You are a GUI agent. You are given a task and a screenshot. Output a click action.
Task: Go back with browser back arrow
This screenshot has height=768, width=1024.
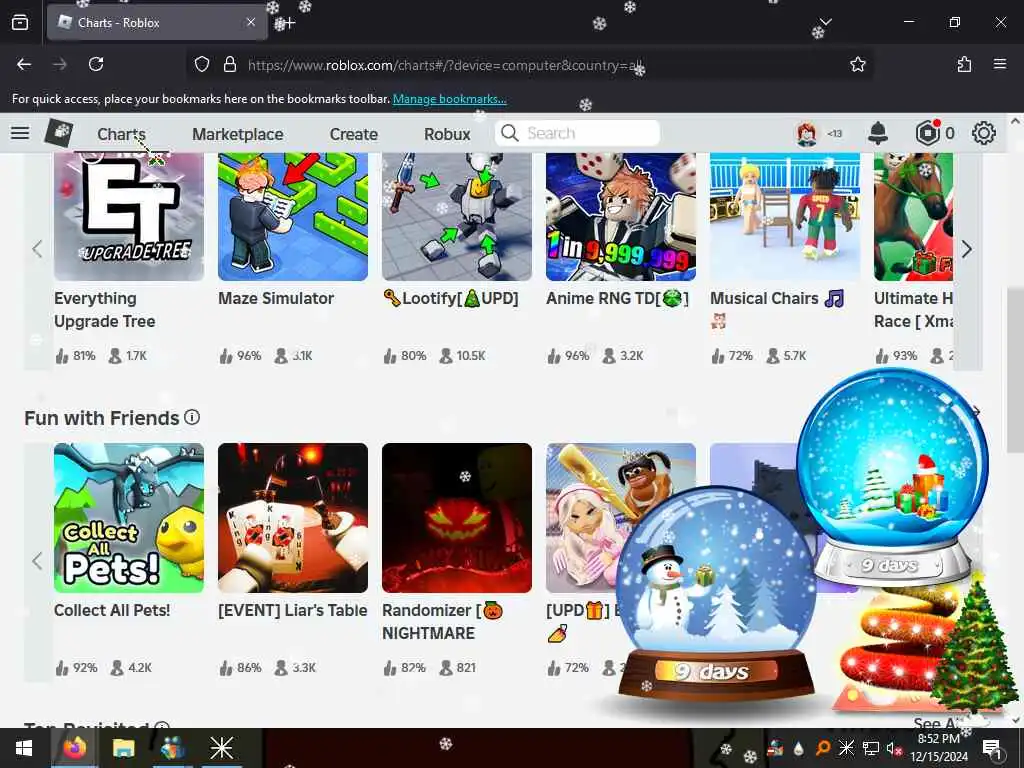(24, 64)
